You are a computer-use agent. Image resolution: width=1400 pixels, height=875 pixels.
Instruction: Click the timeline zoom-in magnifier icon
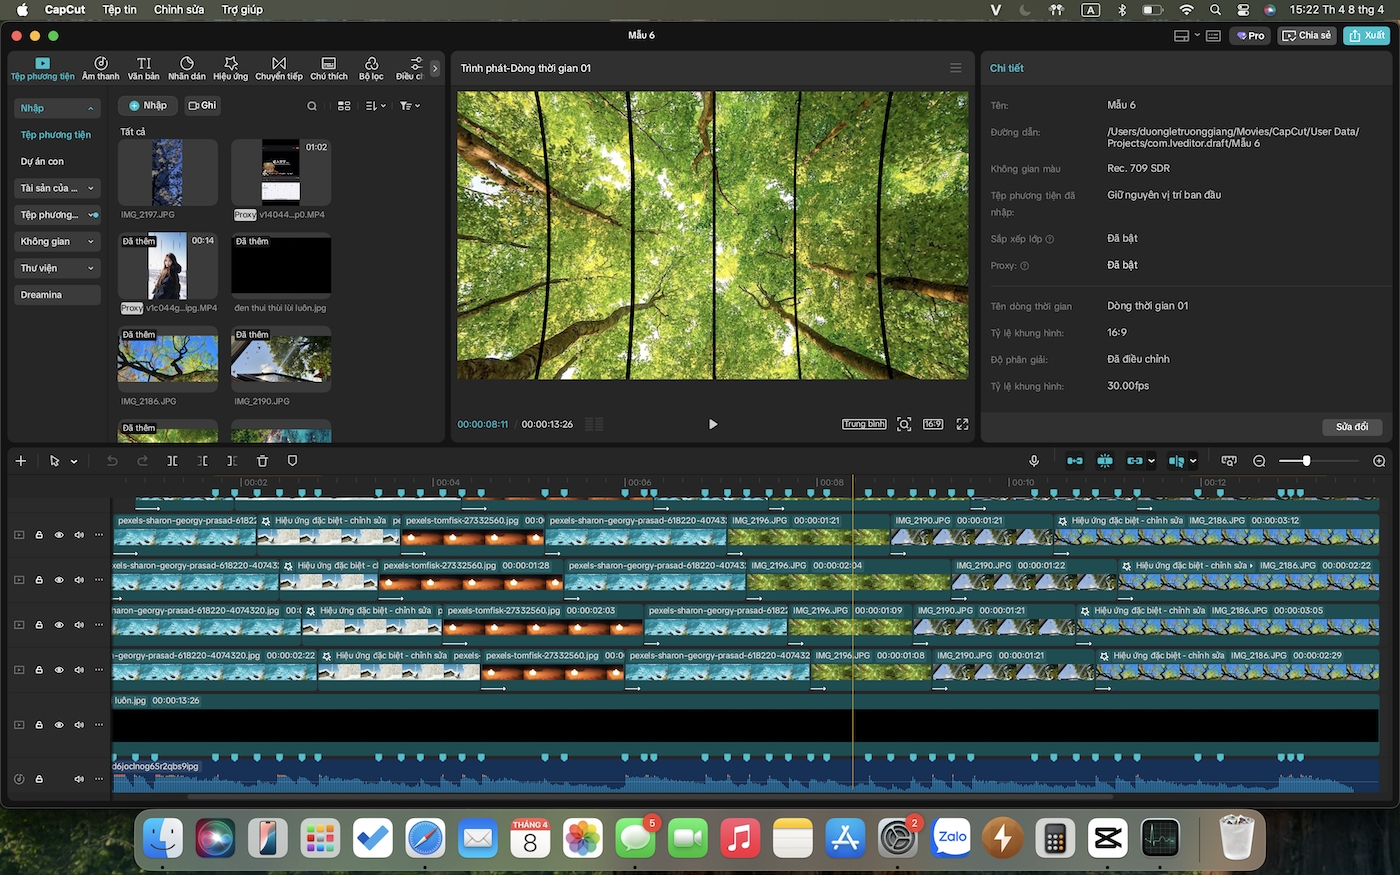point(1379,461)
